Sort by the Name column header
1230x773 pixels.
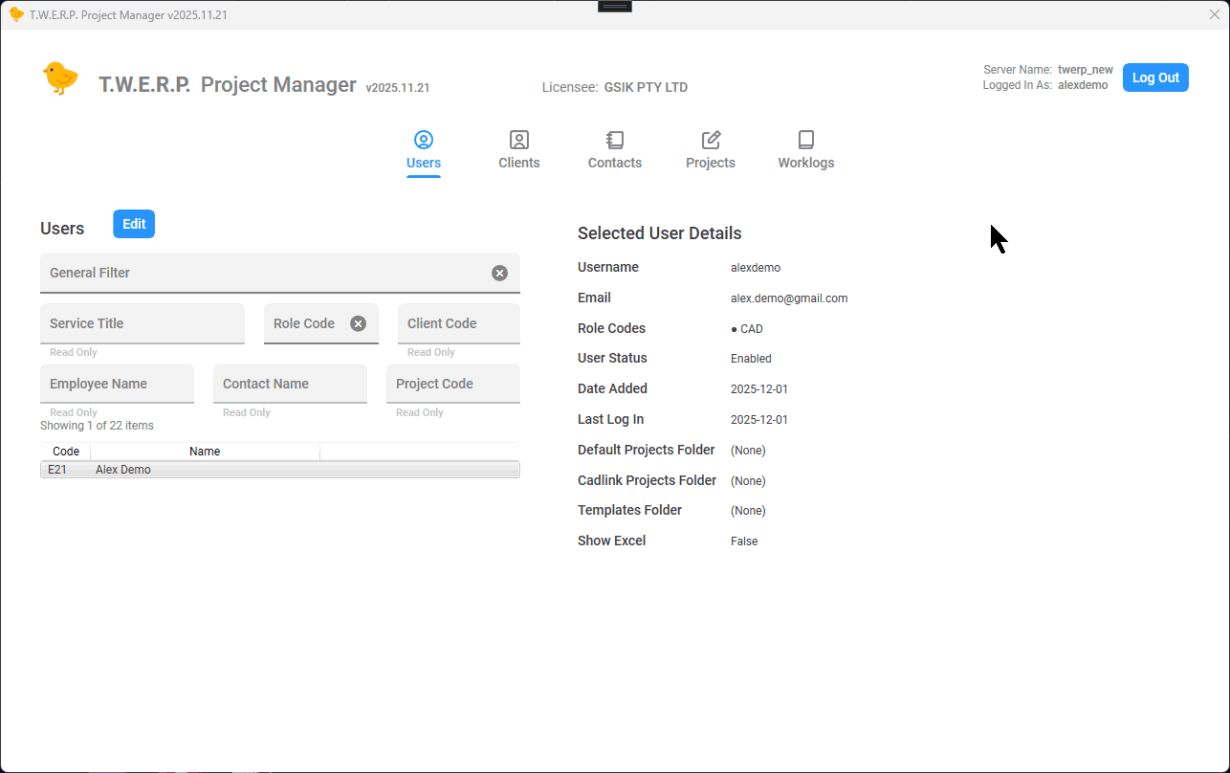(x=205, y=451)
